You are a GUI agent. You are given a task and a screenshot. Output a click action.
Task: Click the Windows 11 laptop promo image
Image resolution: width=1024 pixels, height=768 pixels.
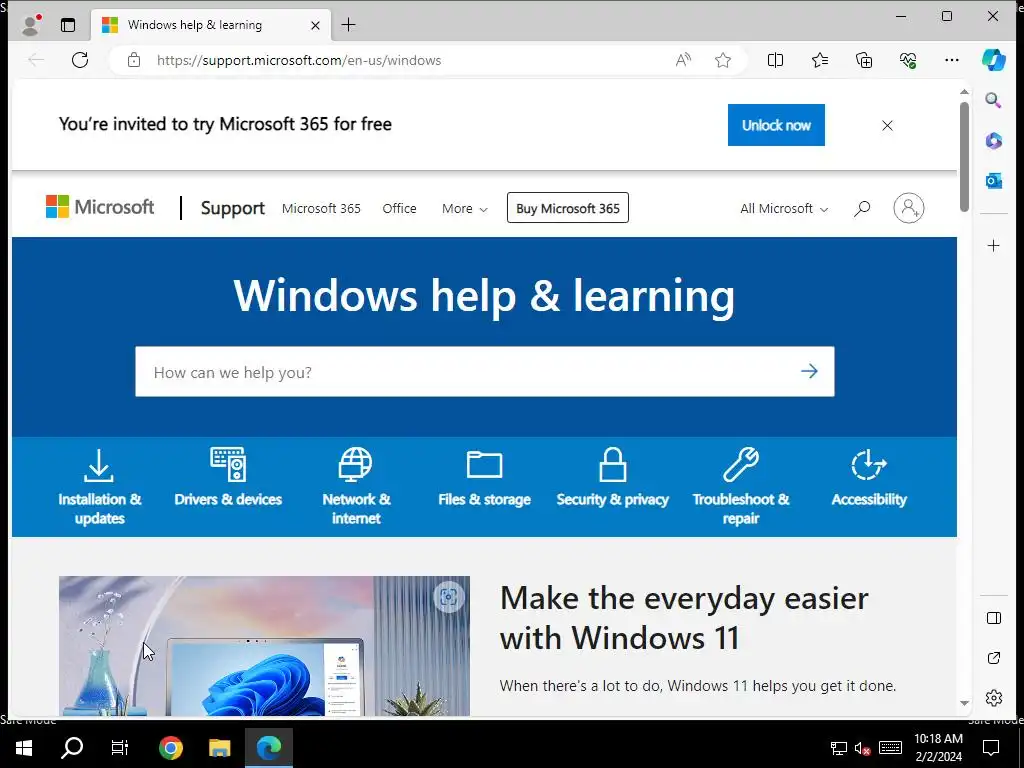pos(264,646)
